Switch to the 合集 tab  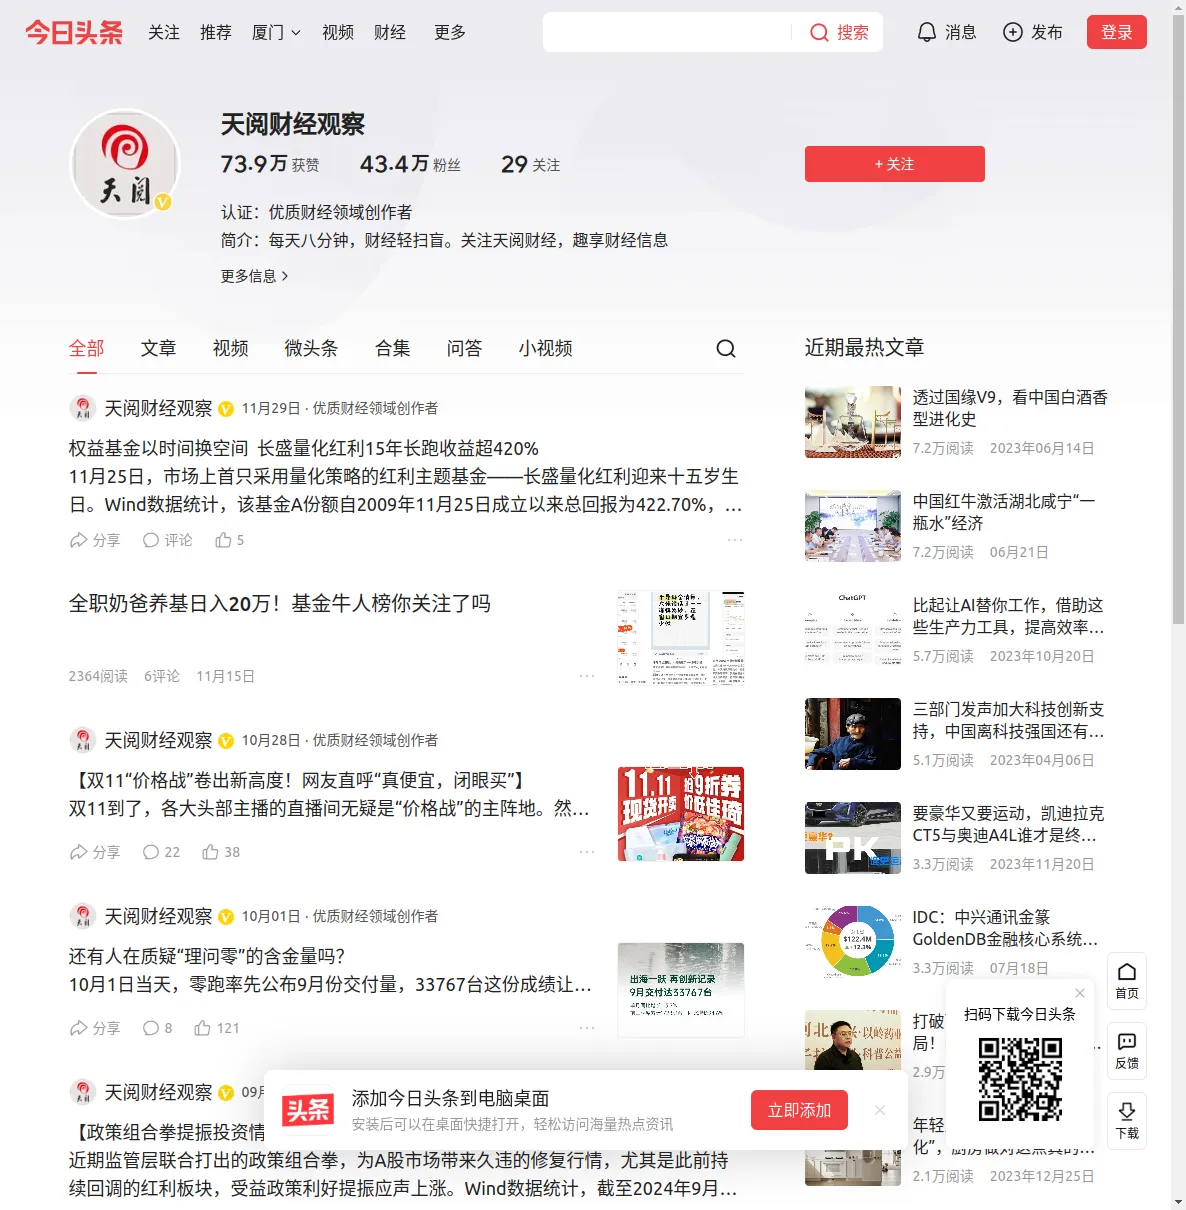tap(393, 348)
